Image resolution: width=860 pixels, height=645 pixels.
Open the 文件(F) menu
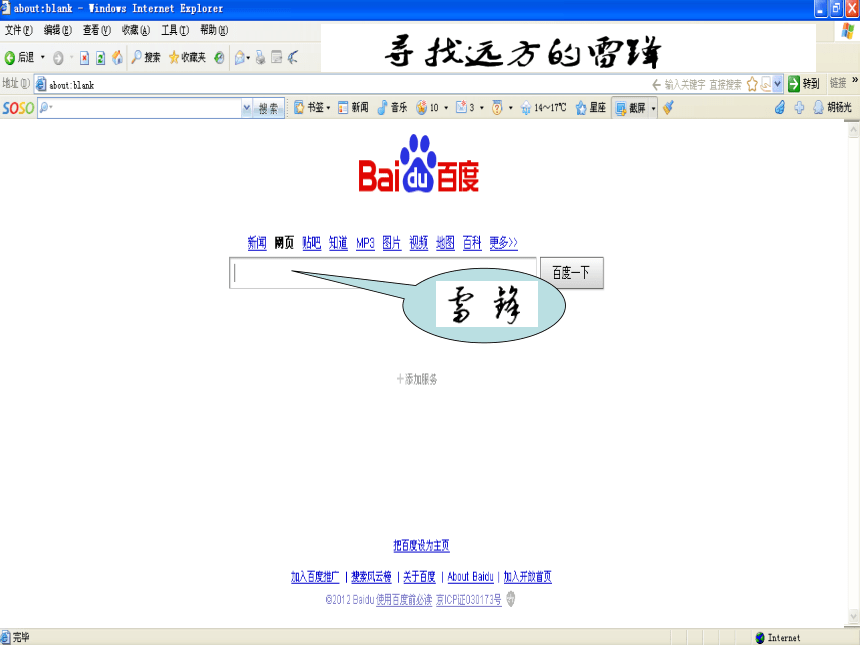pos(19,30)
